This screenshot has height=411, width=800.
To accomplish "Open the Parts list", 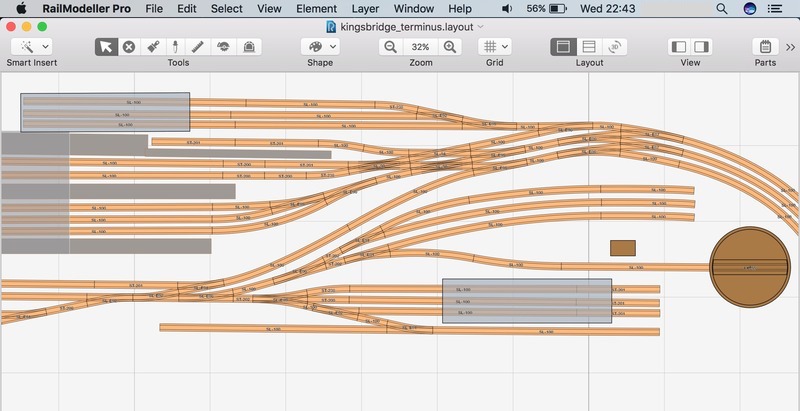I will tap(765, 47).
